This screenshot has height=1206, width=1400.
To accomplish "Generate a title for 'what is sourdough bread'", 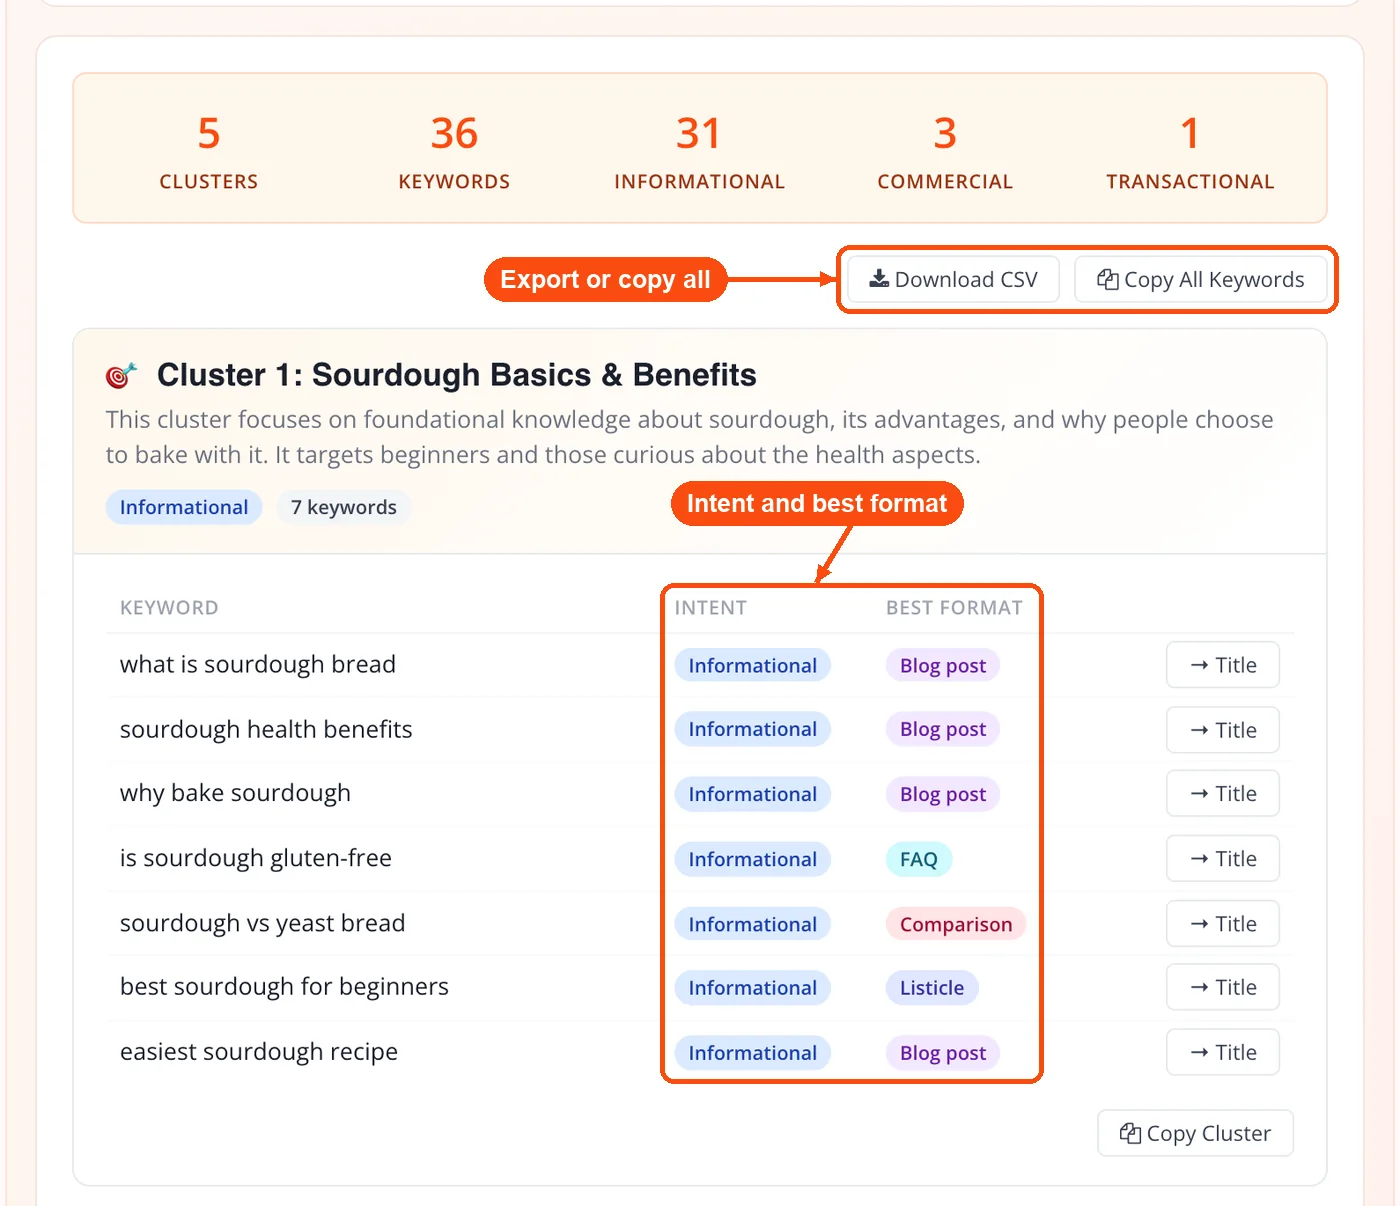I will coord(1223,665).
